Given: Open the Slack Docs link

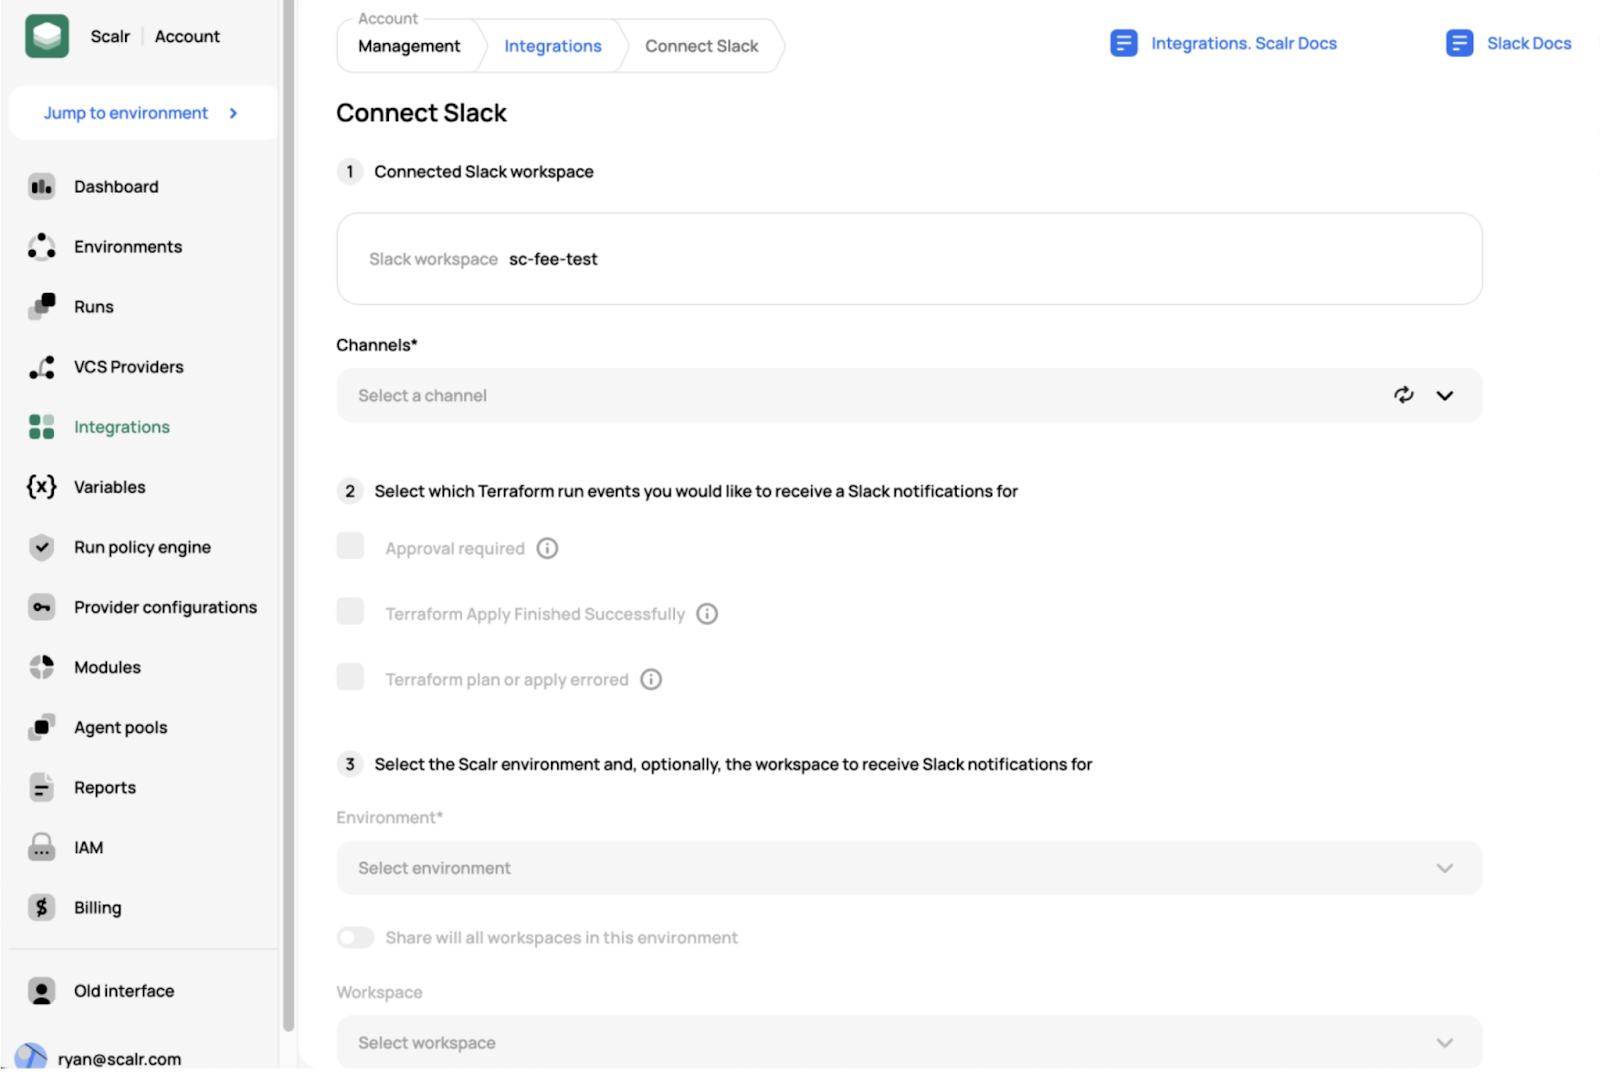Looking at the screenshot, I should click(1529, 43).
